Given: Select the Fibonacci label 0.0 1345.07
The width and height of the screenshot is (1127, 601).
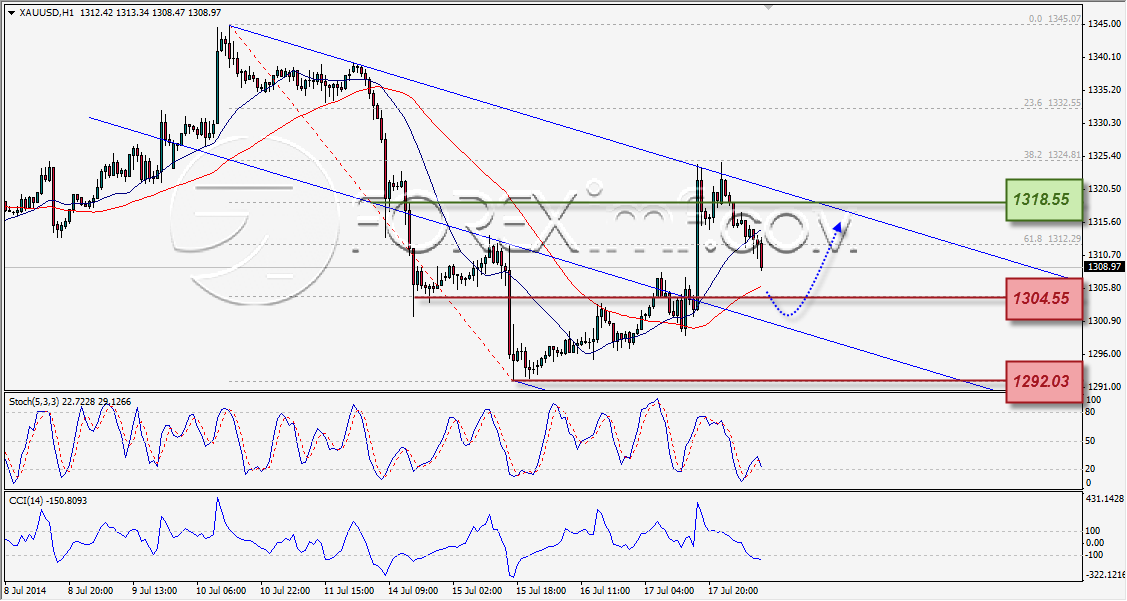Looking at the screenshot, I should pos(1054,19).
